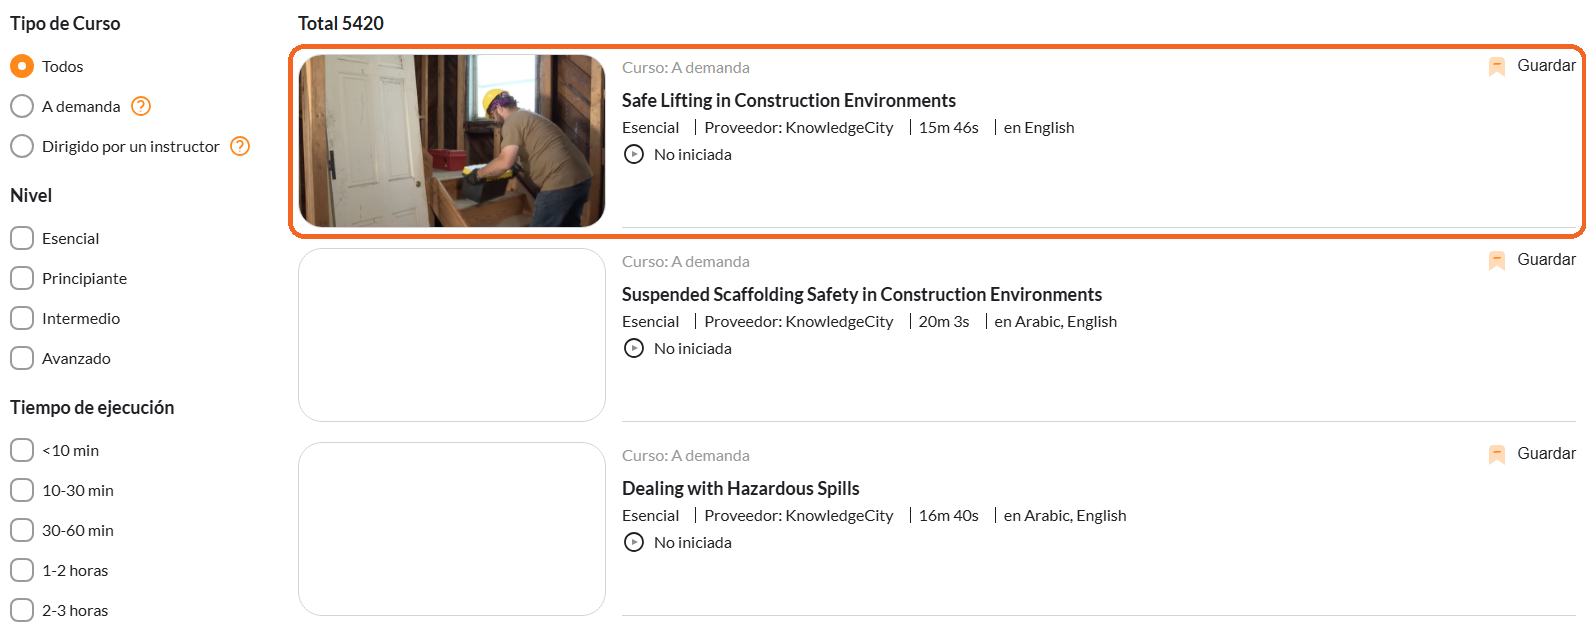Select the A demanda course type
1586x626 pixels.
tap(22, 106)
